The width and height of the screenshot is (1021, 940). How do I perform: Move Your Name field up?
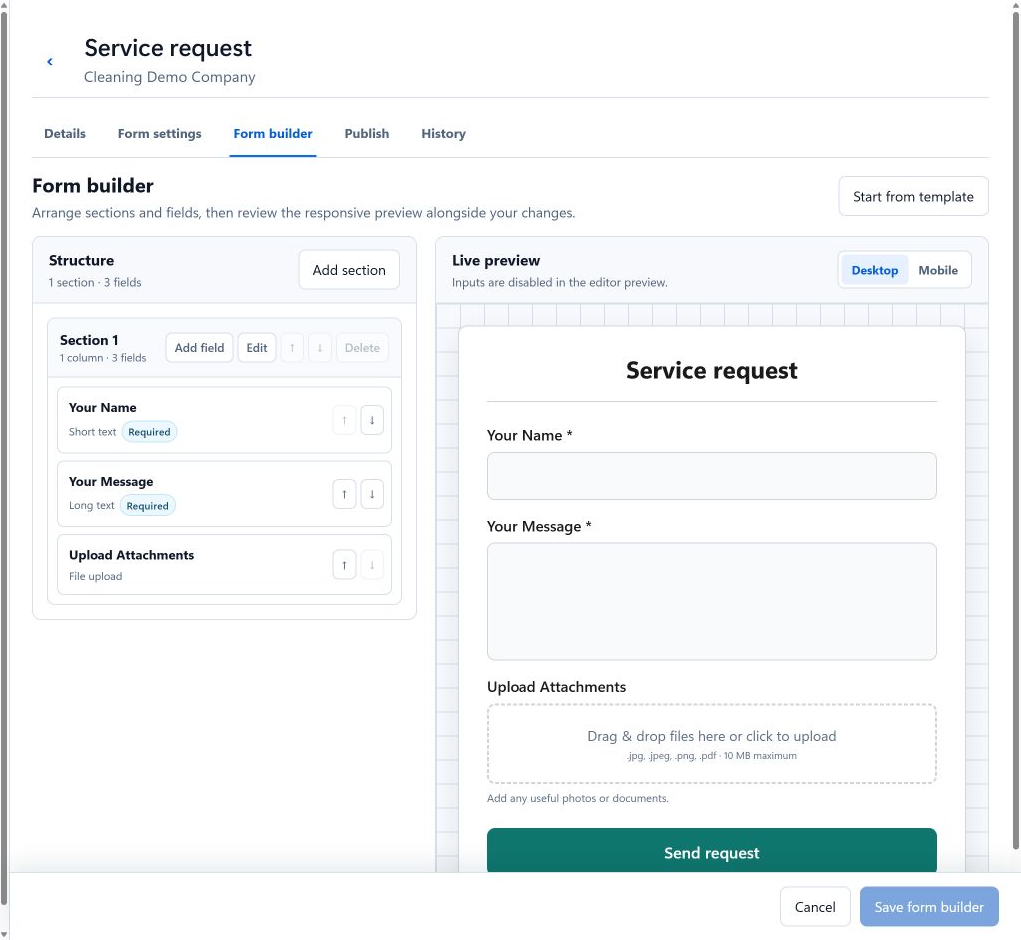(x=344, y=420)
